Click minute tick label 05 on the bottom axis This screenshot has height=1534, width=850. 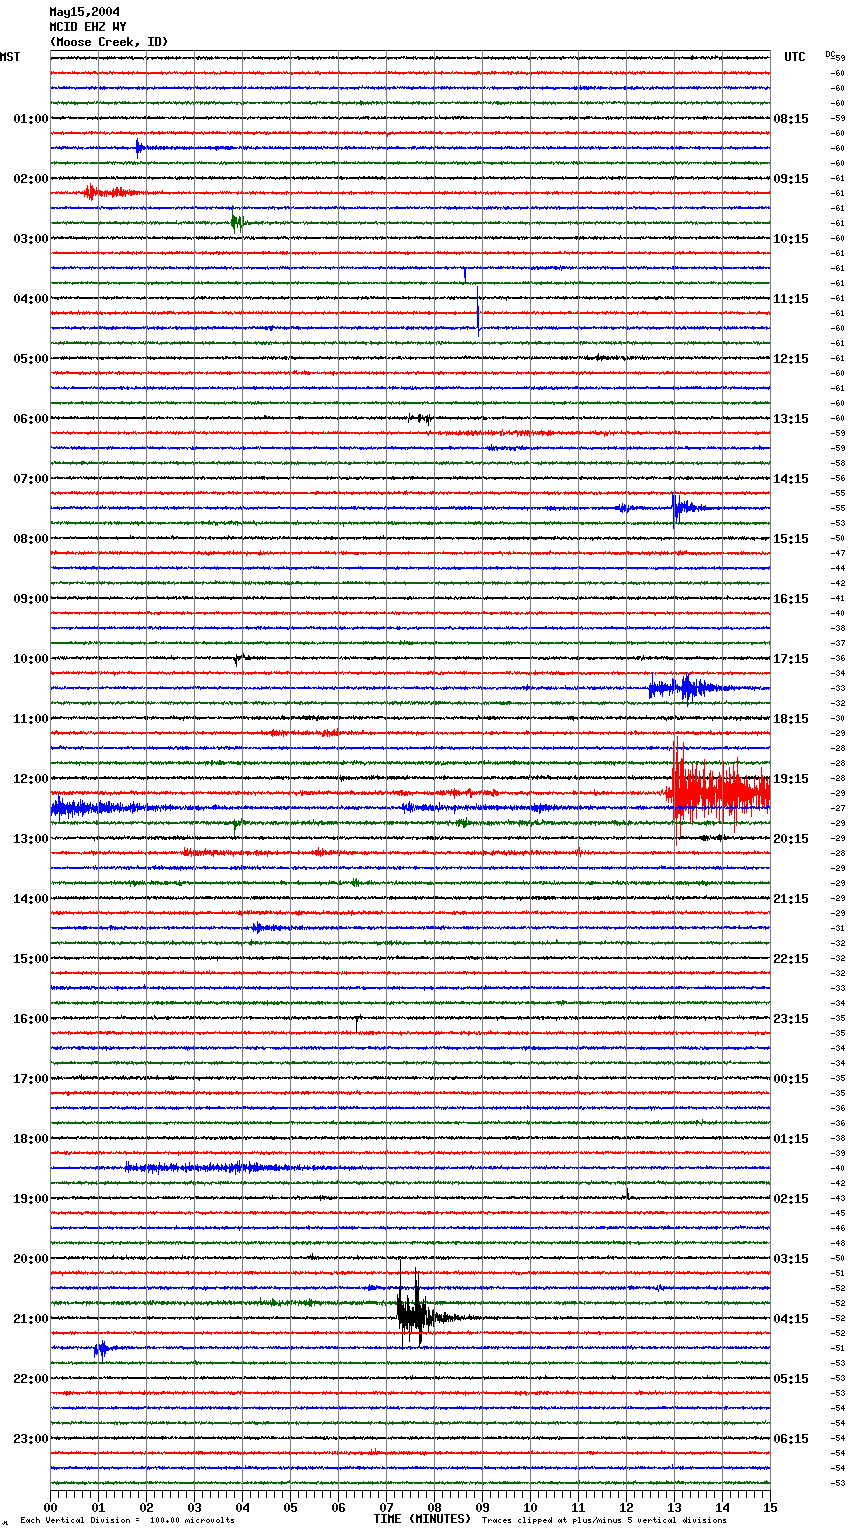point(291,1507)
